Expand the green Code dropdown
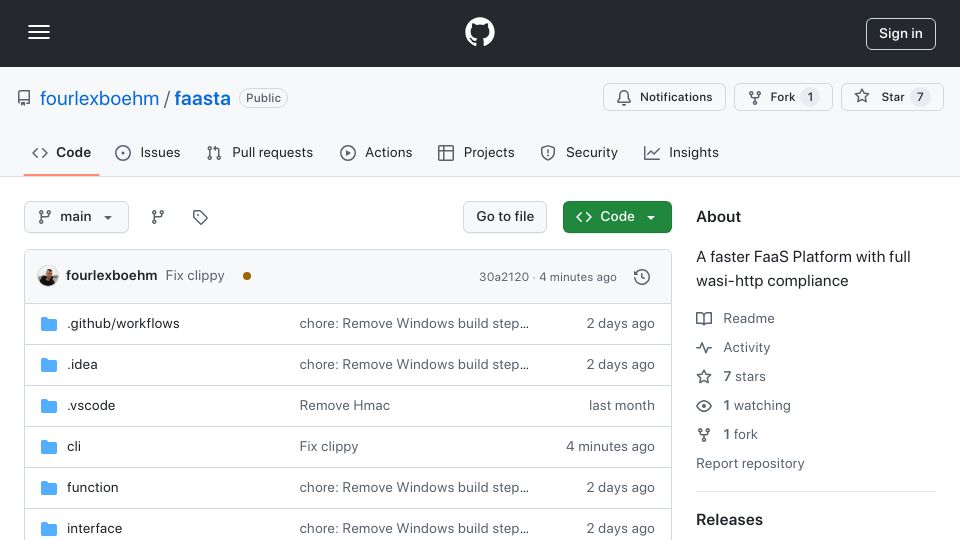This screenshot has width=960, height=540. pos(617,217)
